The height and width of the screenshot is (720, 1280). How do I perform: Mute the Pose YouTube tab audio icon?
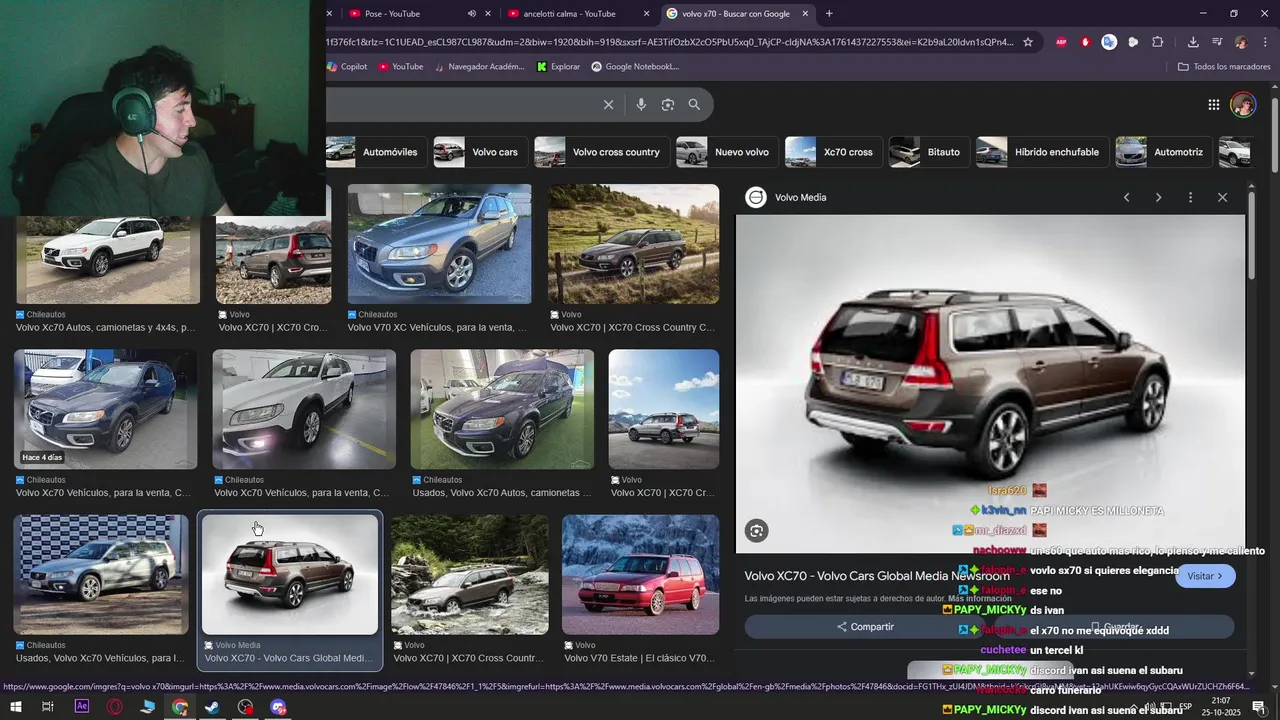472,13
